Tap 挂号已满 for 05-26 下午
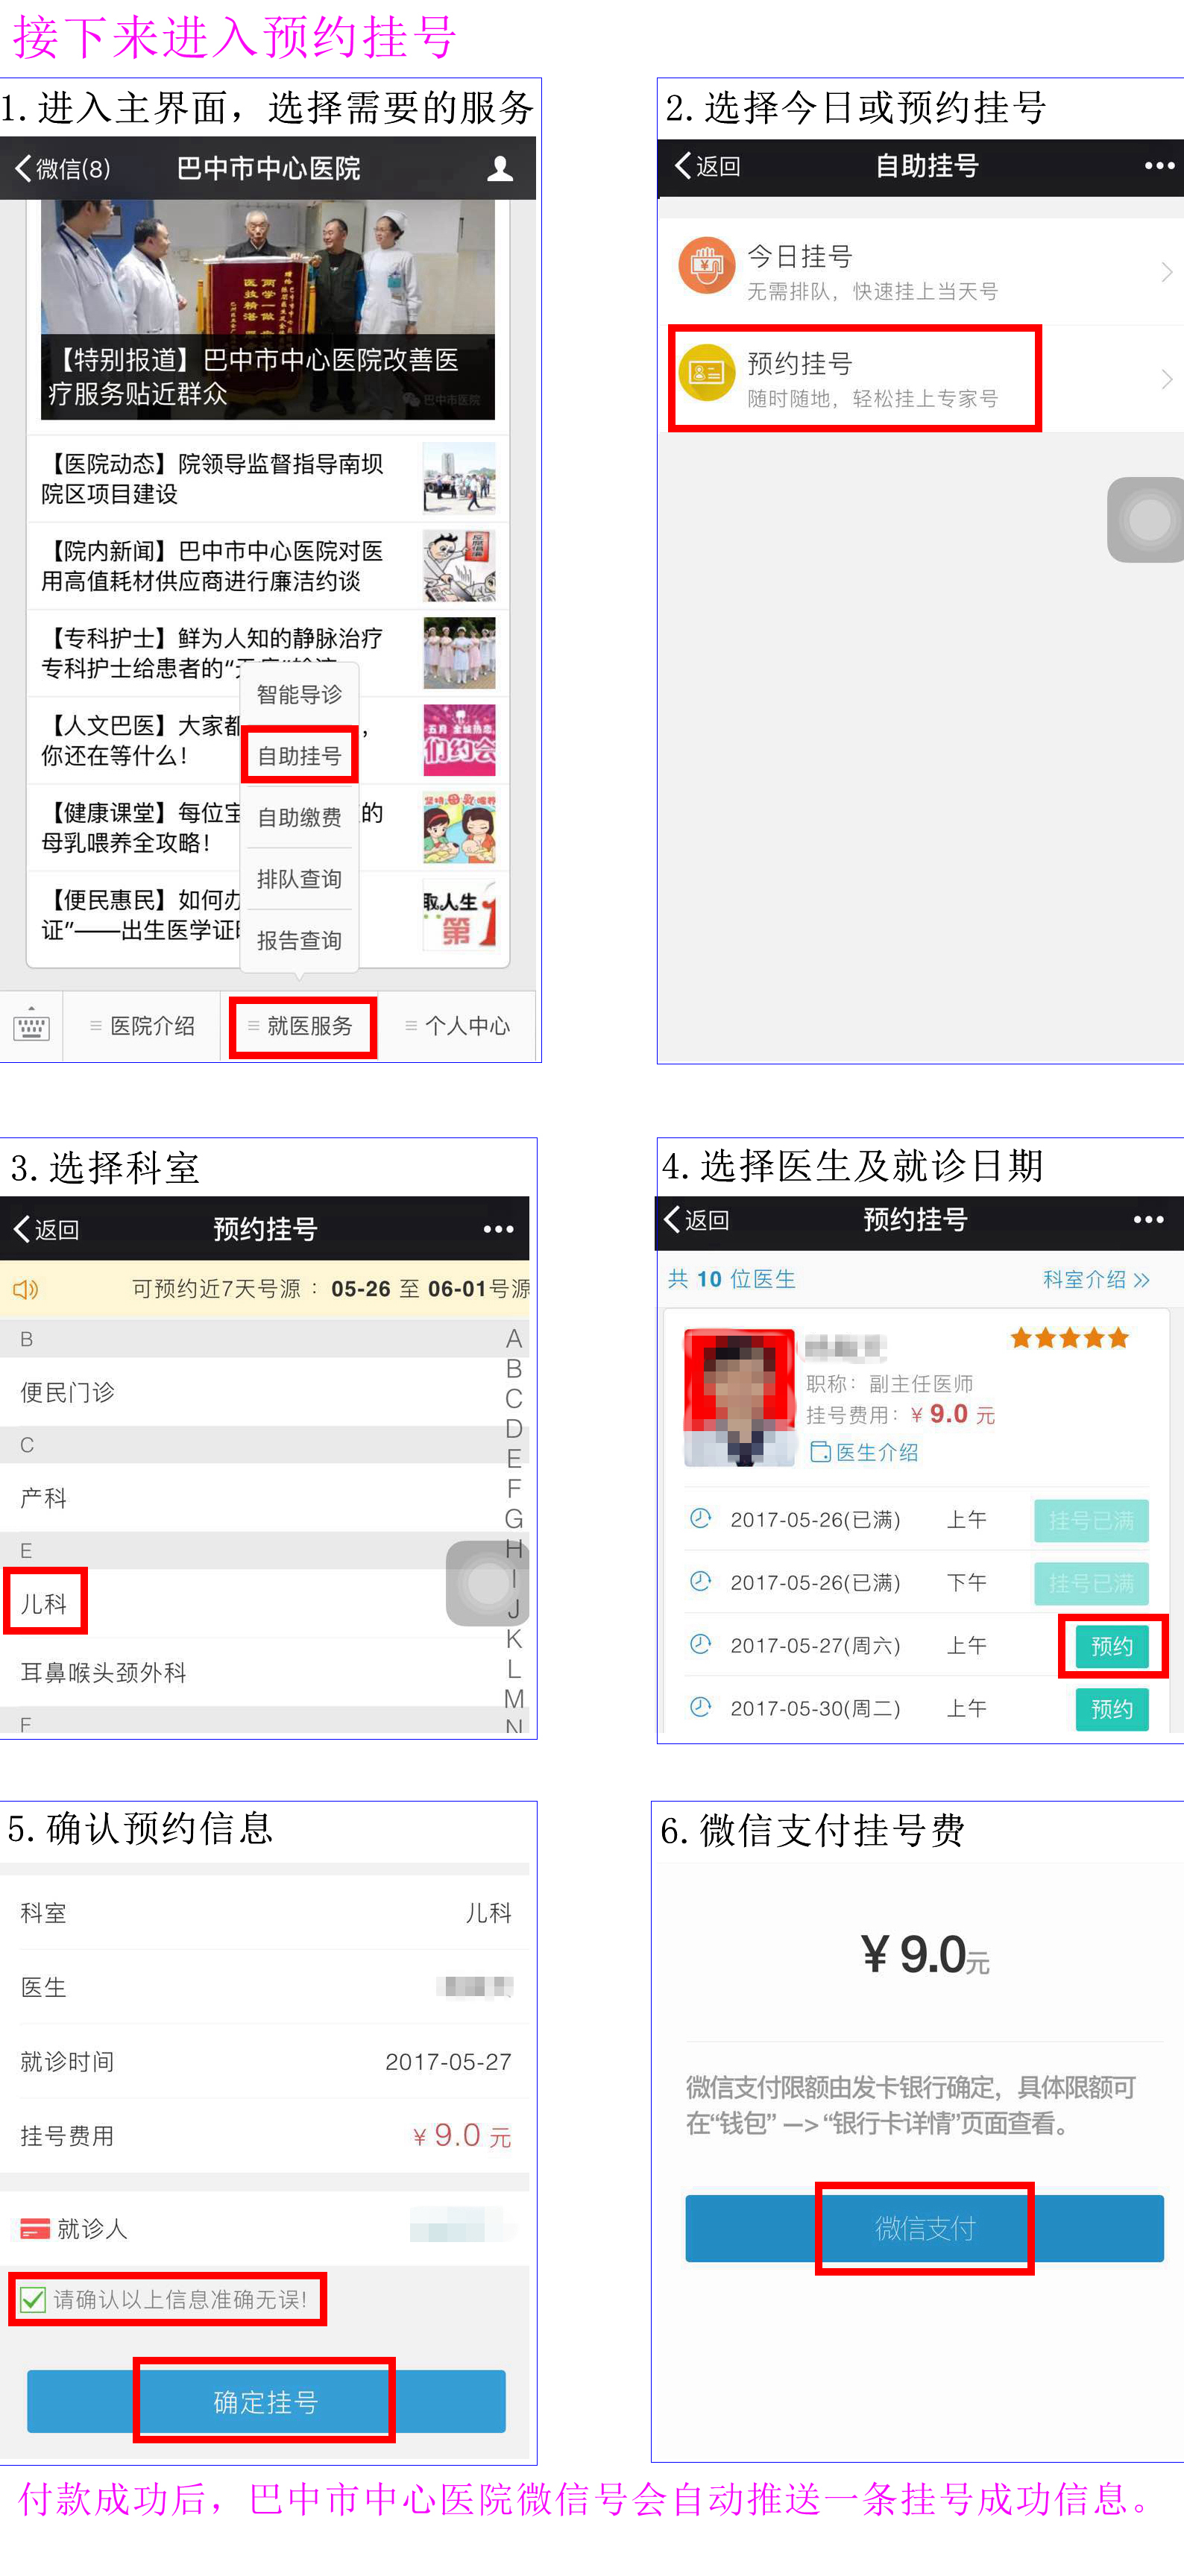This screenshot has height=2576, width=1184. [x=1091, y=1584]
